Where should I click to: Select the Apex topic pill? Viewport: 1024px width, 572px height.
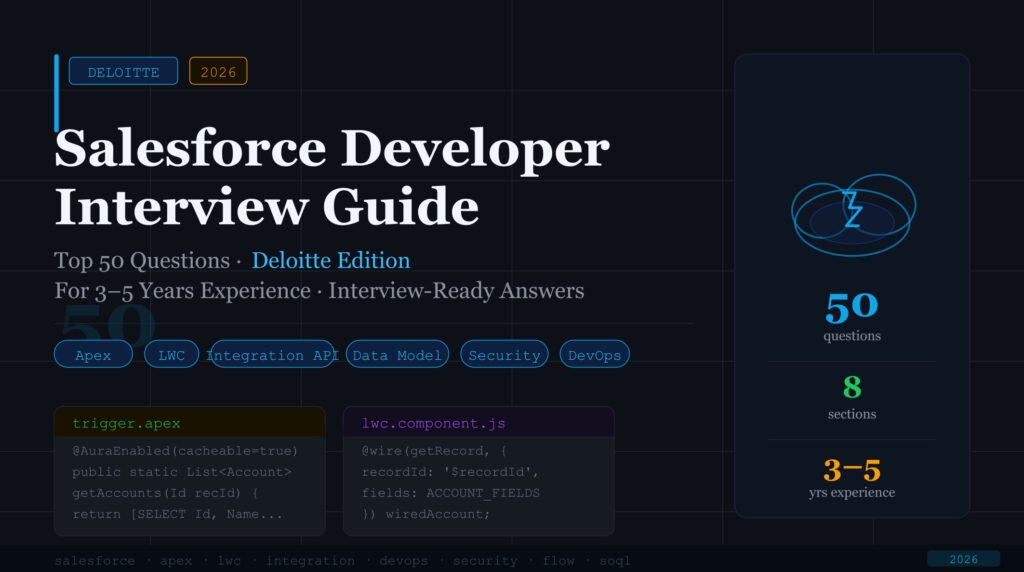click(x=93, y=355)
